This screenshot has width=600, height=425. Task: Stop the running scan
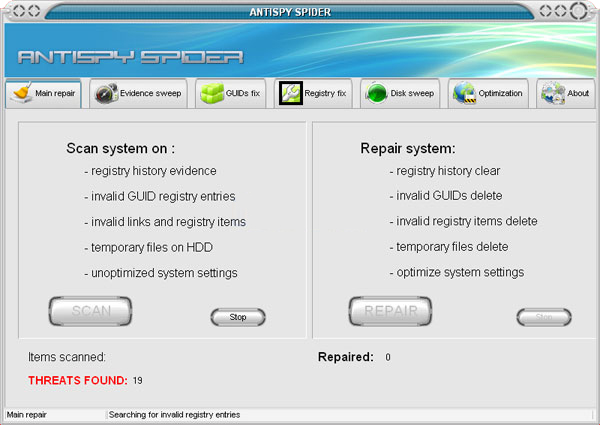coord(238,317)
